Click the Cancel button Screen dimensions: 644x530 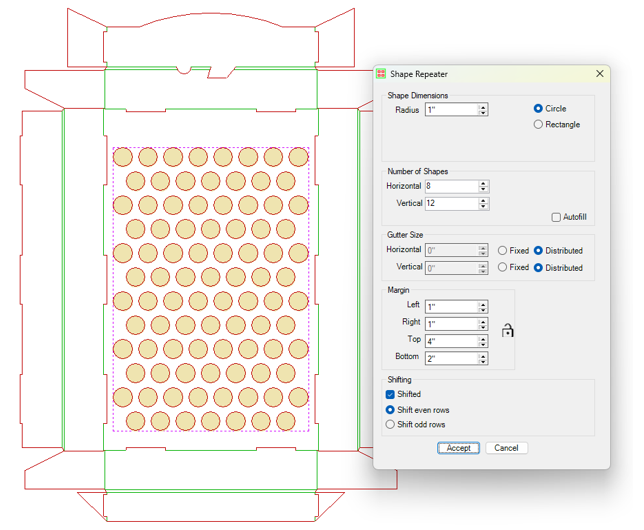pyautogui.click(x=506, y=448)
